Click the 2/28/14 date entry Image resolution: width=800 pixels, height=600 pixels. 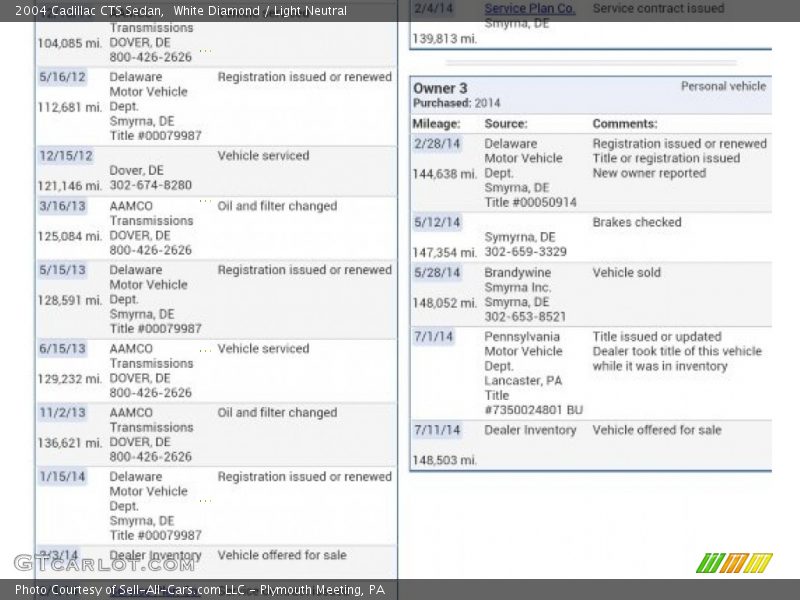click(437, 143)
